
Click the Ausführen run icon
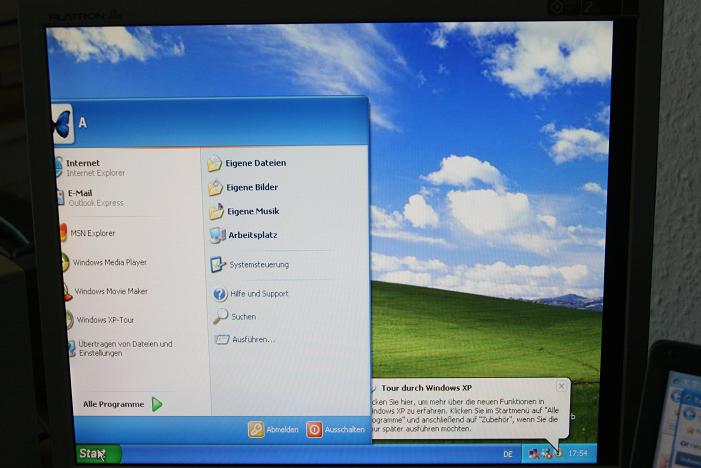pos(222,340)
